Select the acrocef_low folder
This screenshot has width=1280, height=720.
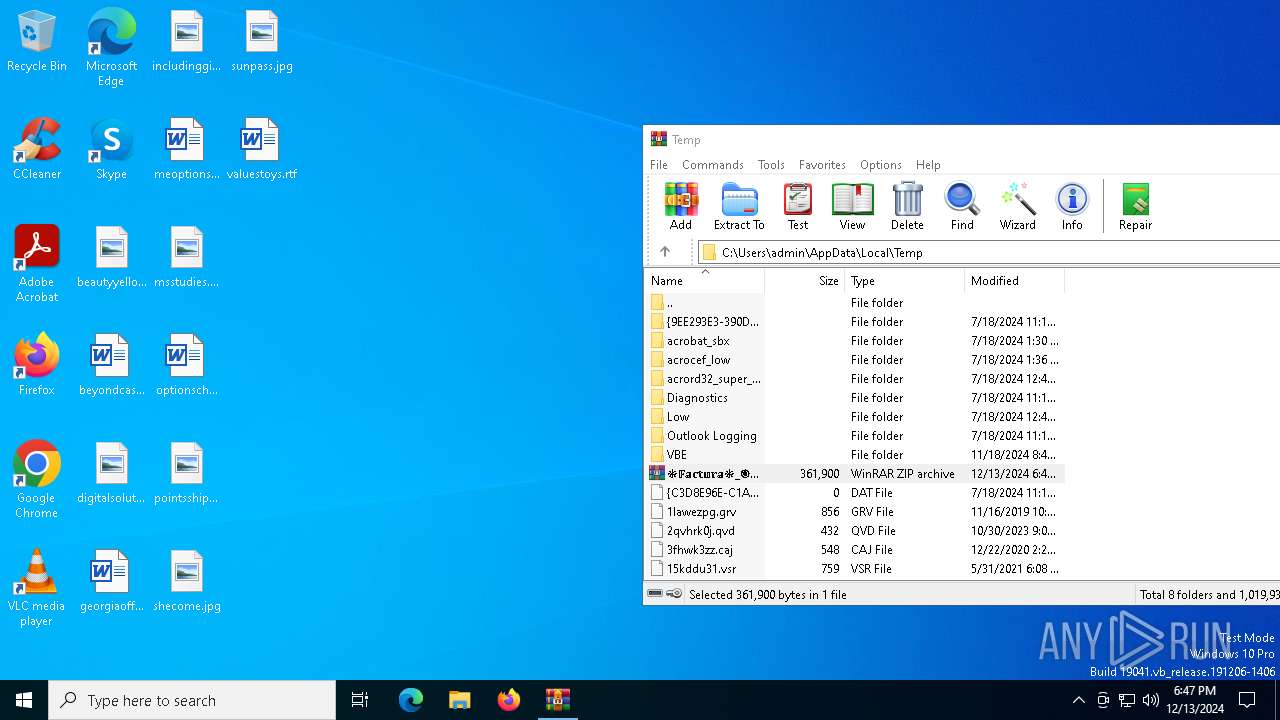pos(855,359)
